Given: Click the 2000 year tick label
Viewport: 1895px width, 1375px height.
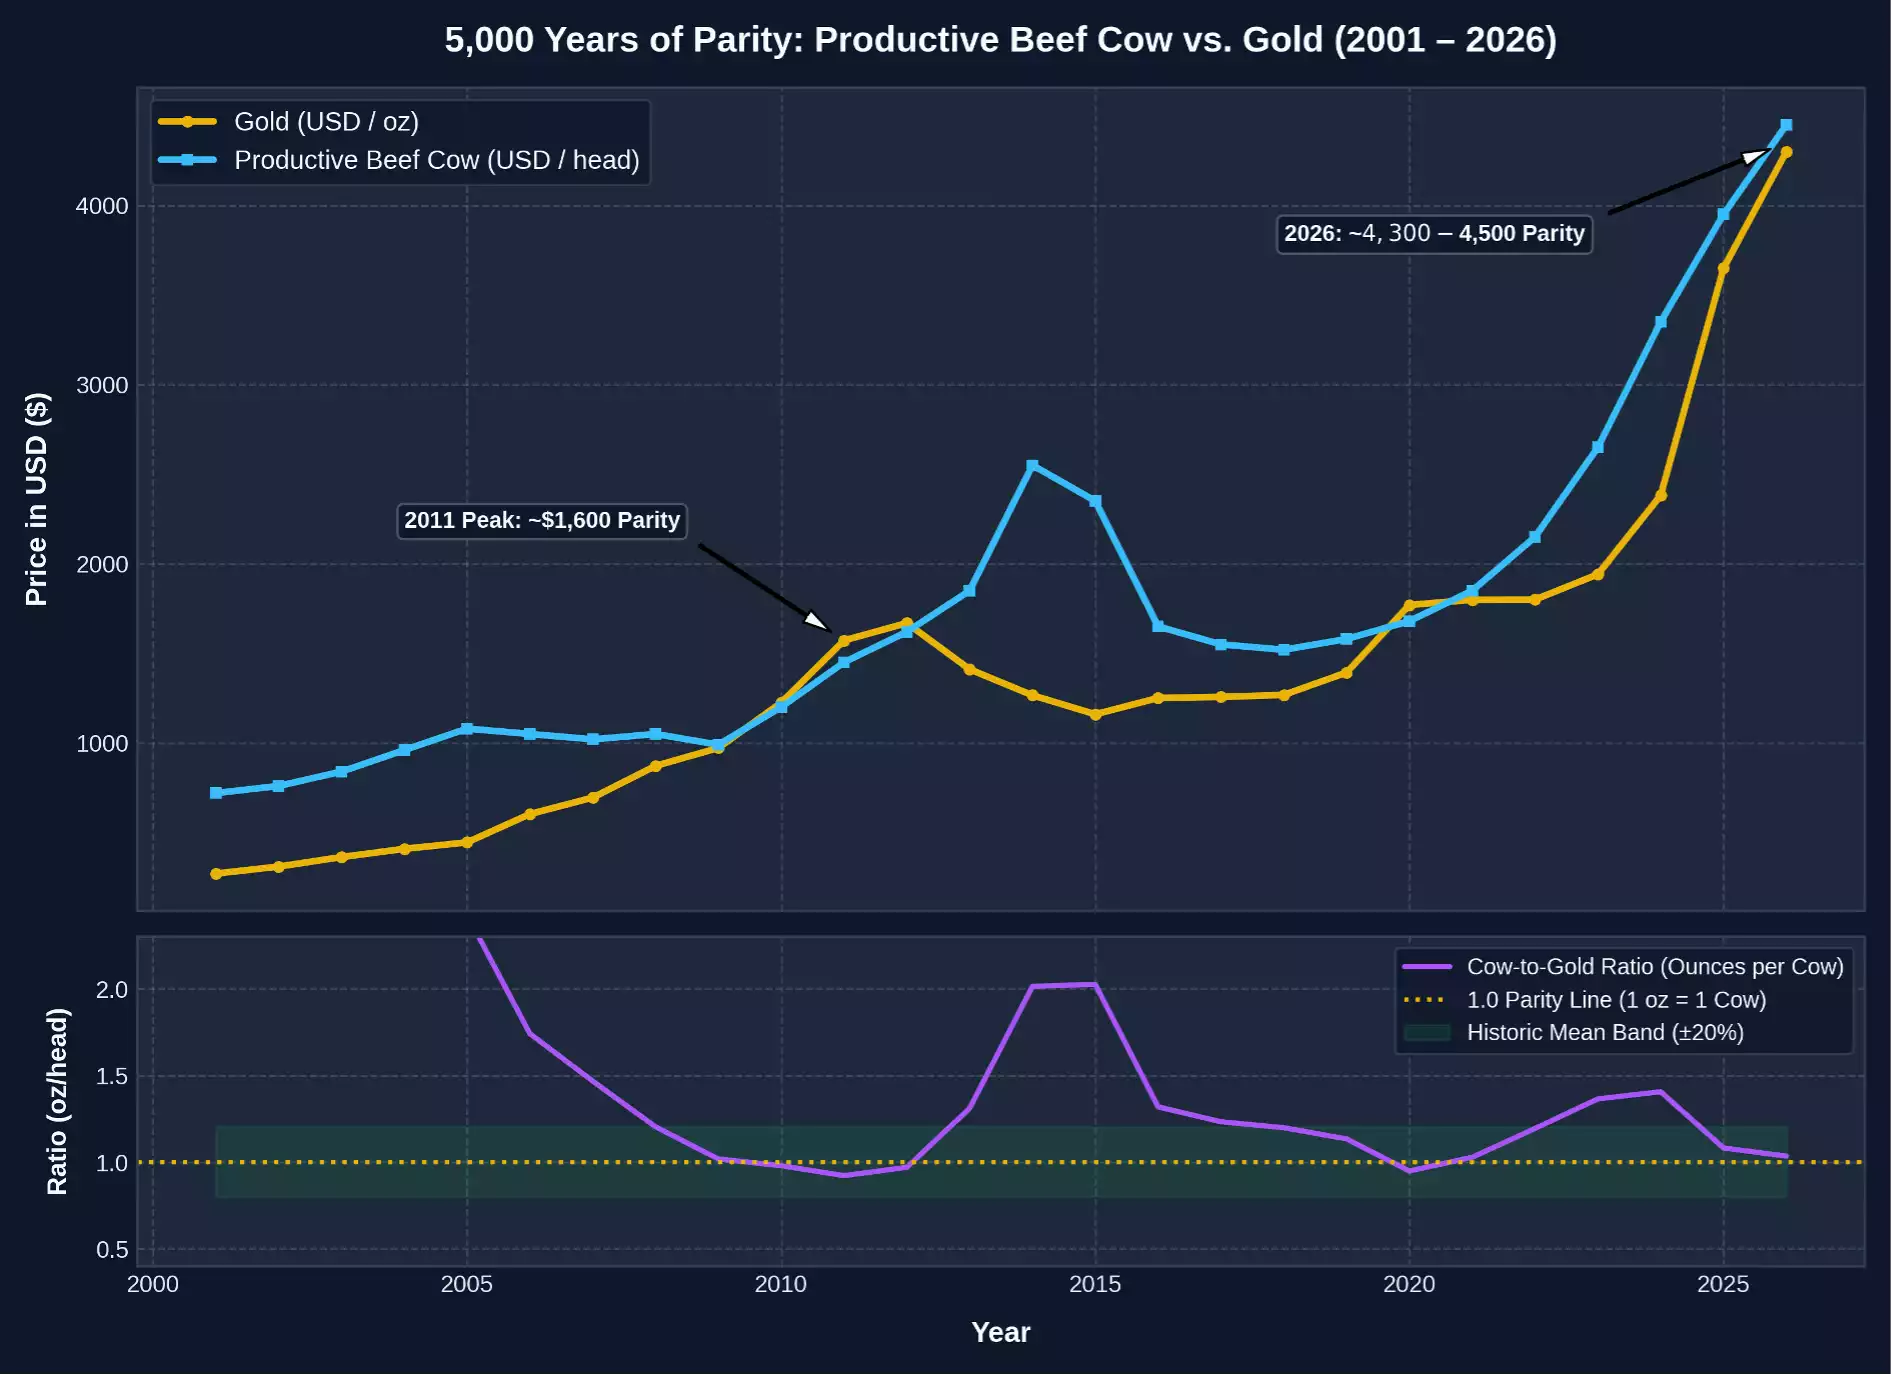Looking at the screenshot, I should [153, 1285].
